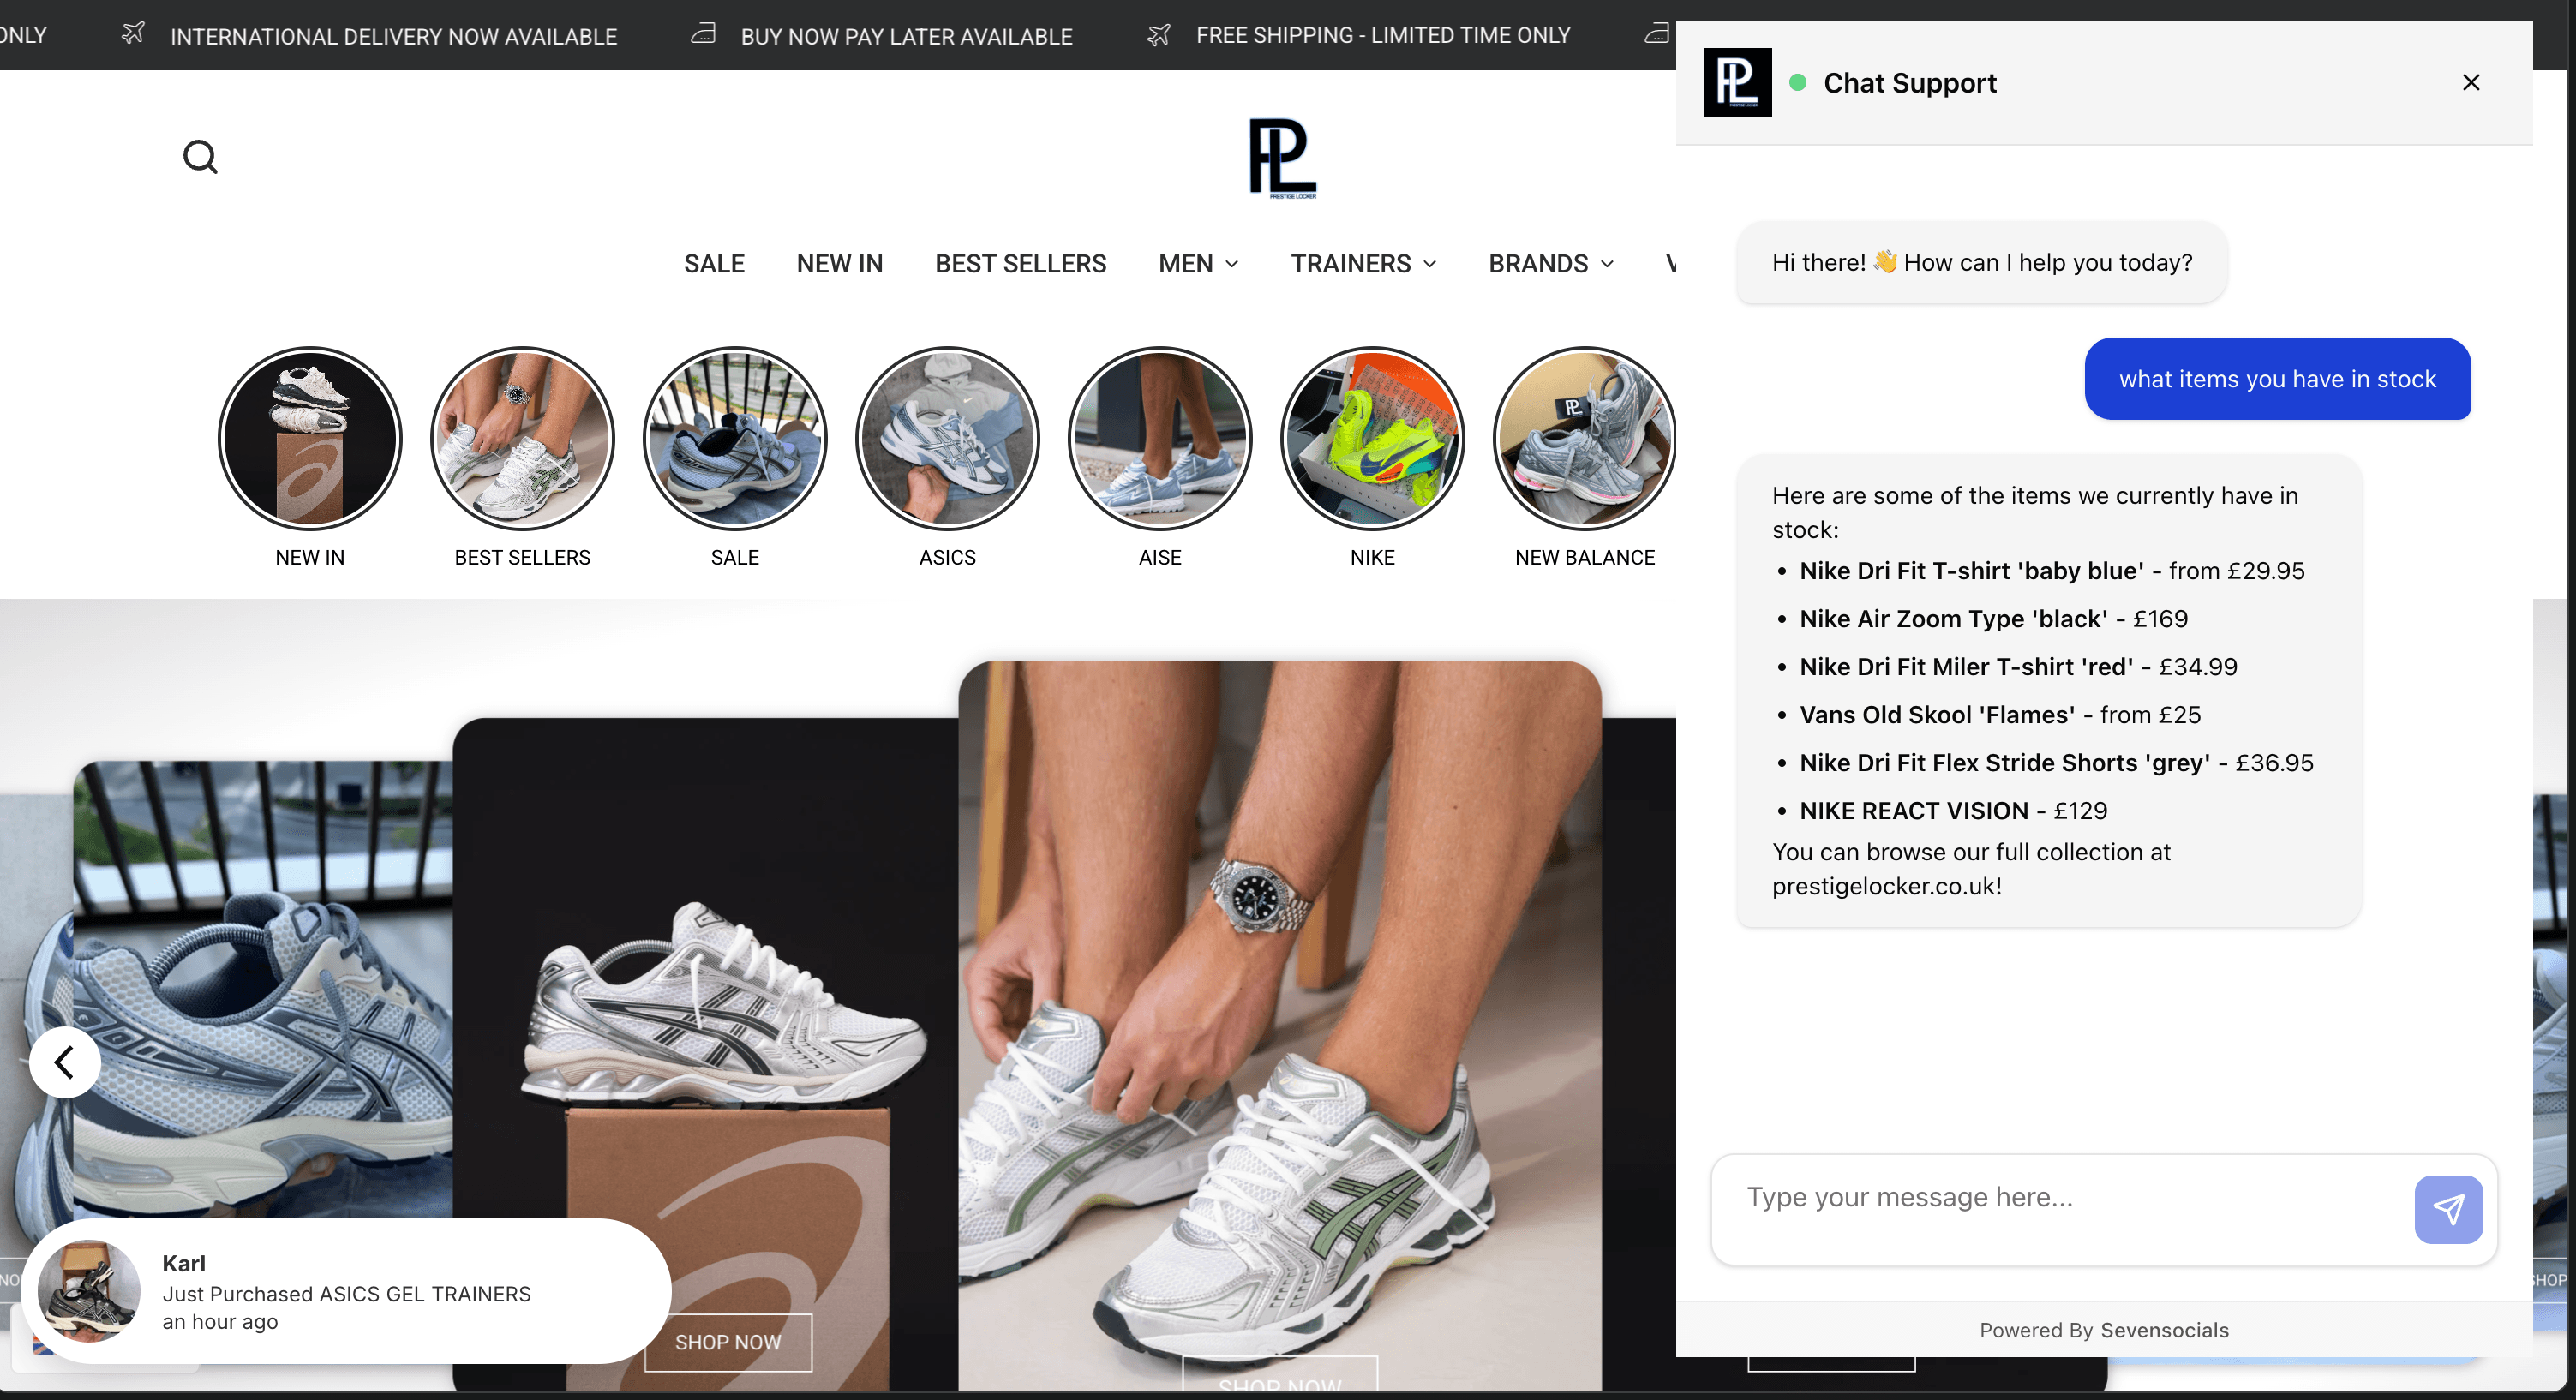Click the SHOP NOW button
The image size is (2576, 1400).
[727, 1342]
